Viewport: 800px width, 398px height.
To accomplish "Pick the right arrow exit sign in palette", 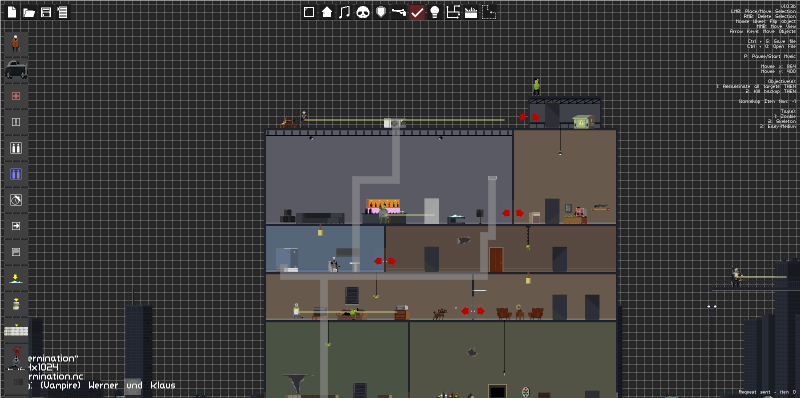I will (x=16, y=226).
